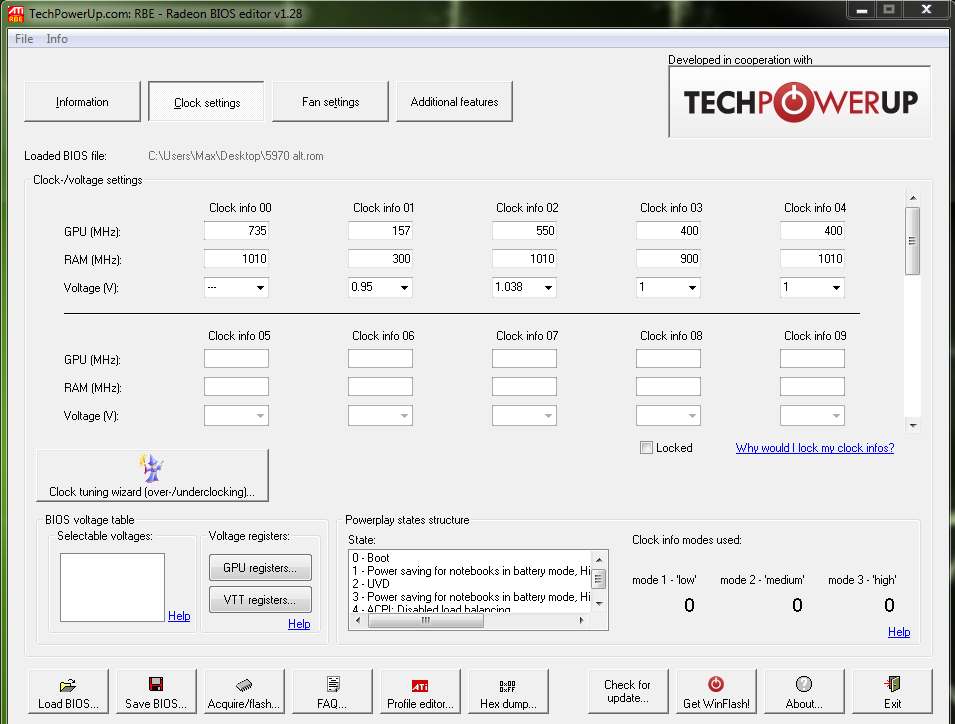Click the About question mark icon
Viewport: 955px width, 724px height.
click(804, 684)
